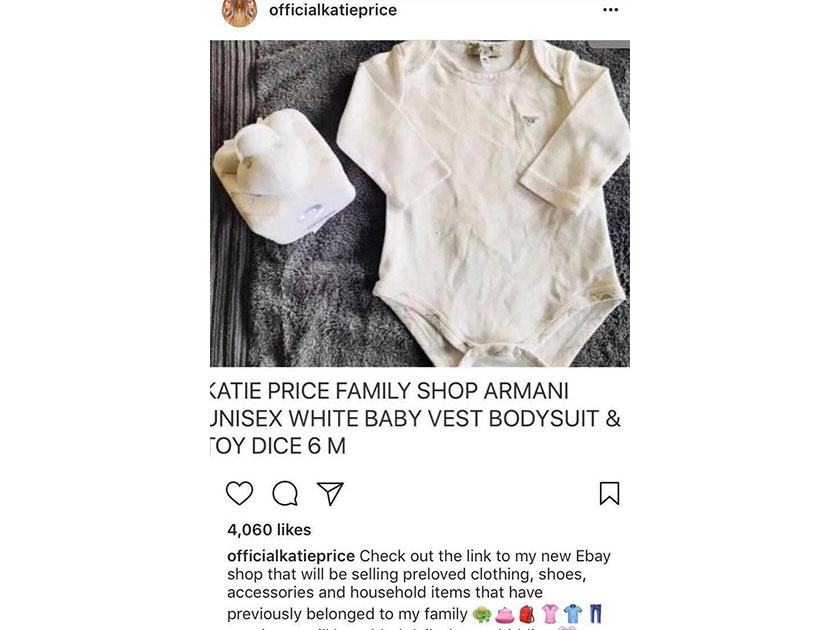
Task: Click the blue jeans emoji in the caption
Action: point(596,613)
